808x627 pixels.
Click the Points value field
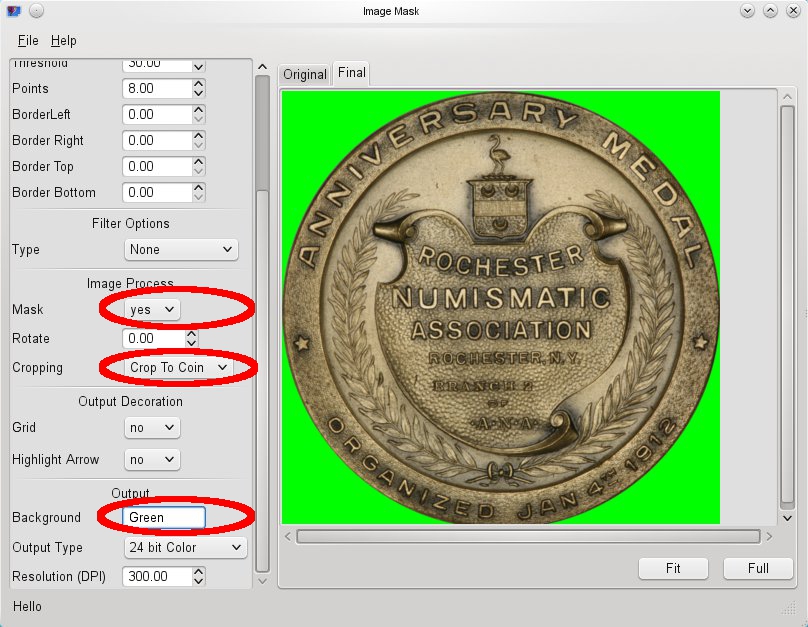(x=157, y=89)
